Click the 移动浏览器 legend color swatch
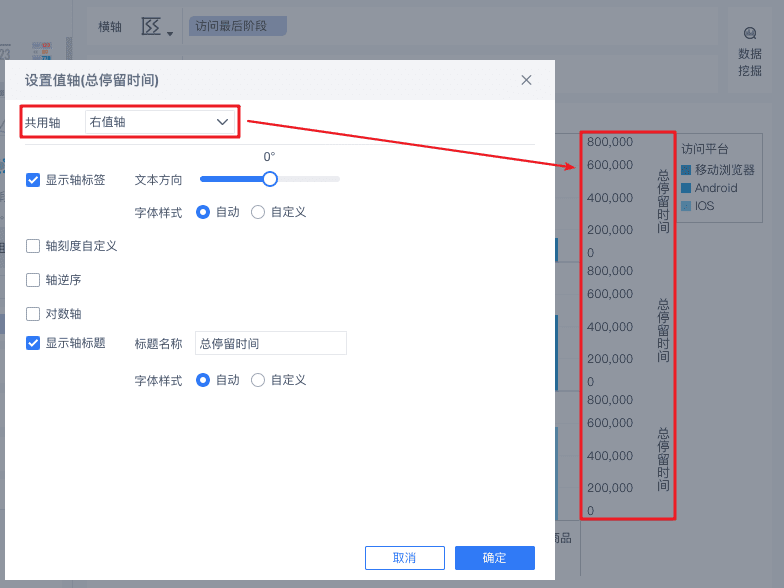Viewport: 784px width, 588px height. pyautogui.click(x=686, y=170)
